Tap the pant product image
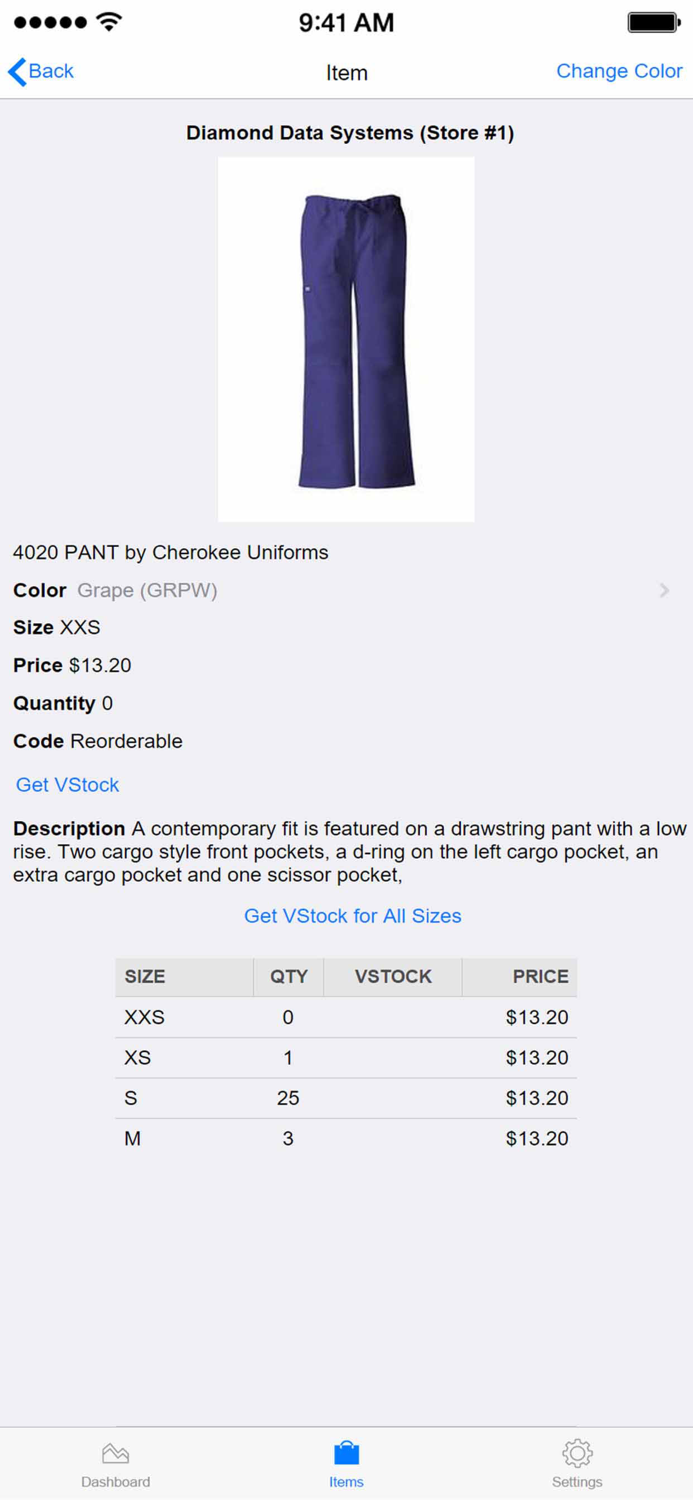693x1500 pixels. (346, 338)
